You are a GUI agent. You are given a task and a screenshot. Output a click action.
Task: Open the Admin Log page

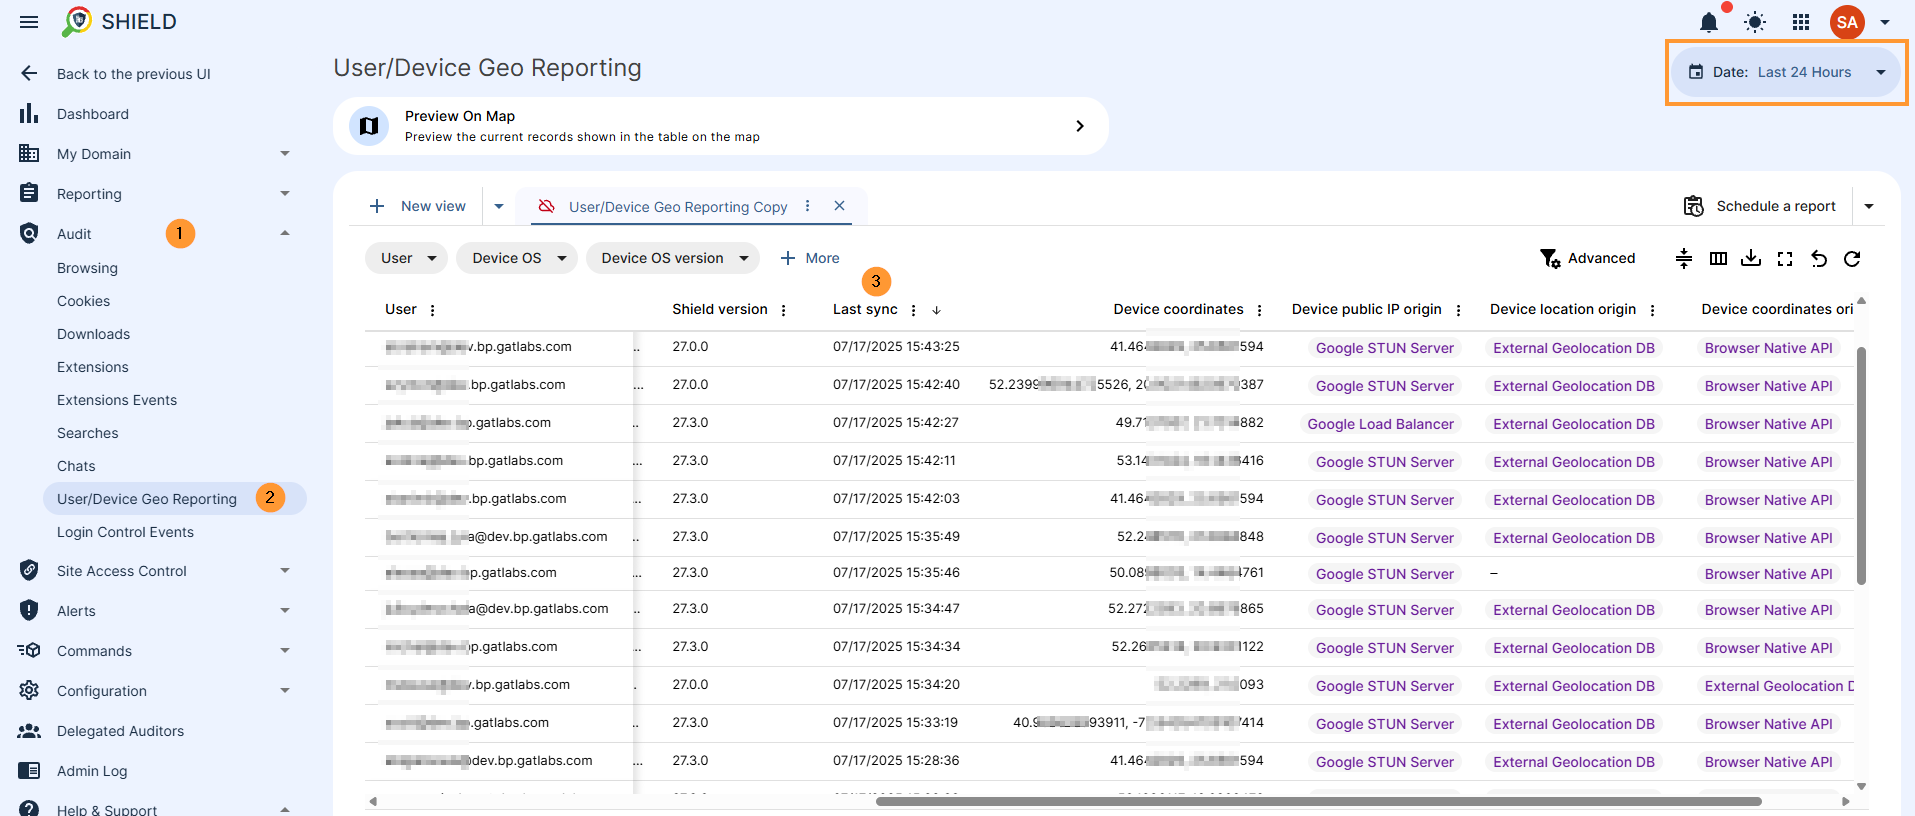pyautogui.click(x=91, y=771)
